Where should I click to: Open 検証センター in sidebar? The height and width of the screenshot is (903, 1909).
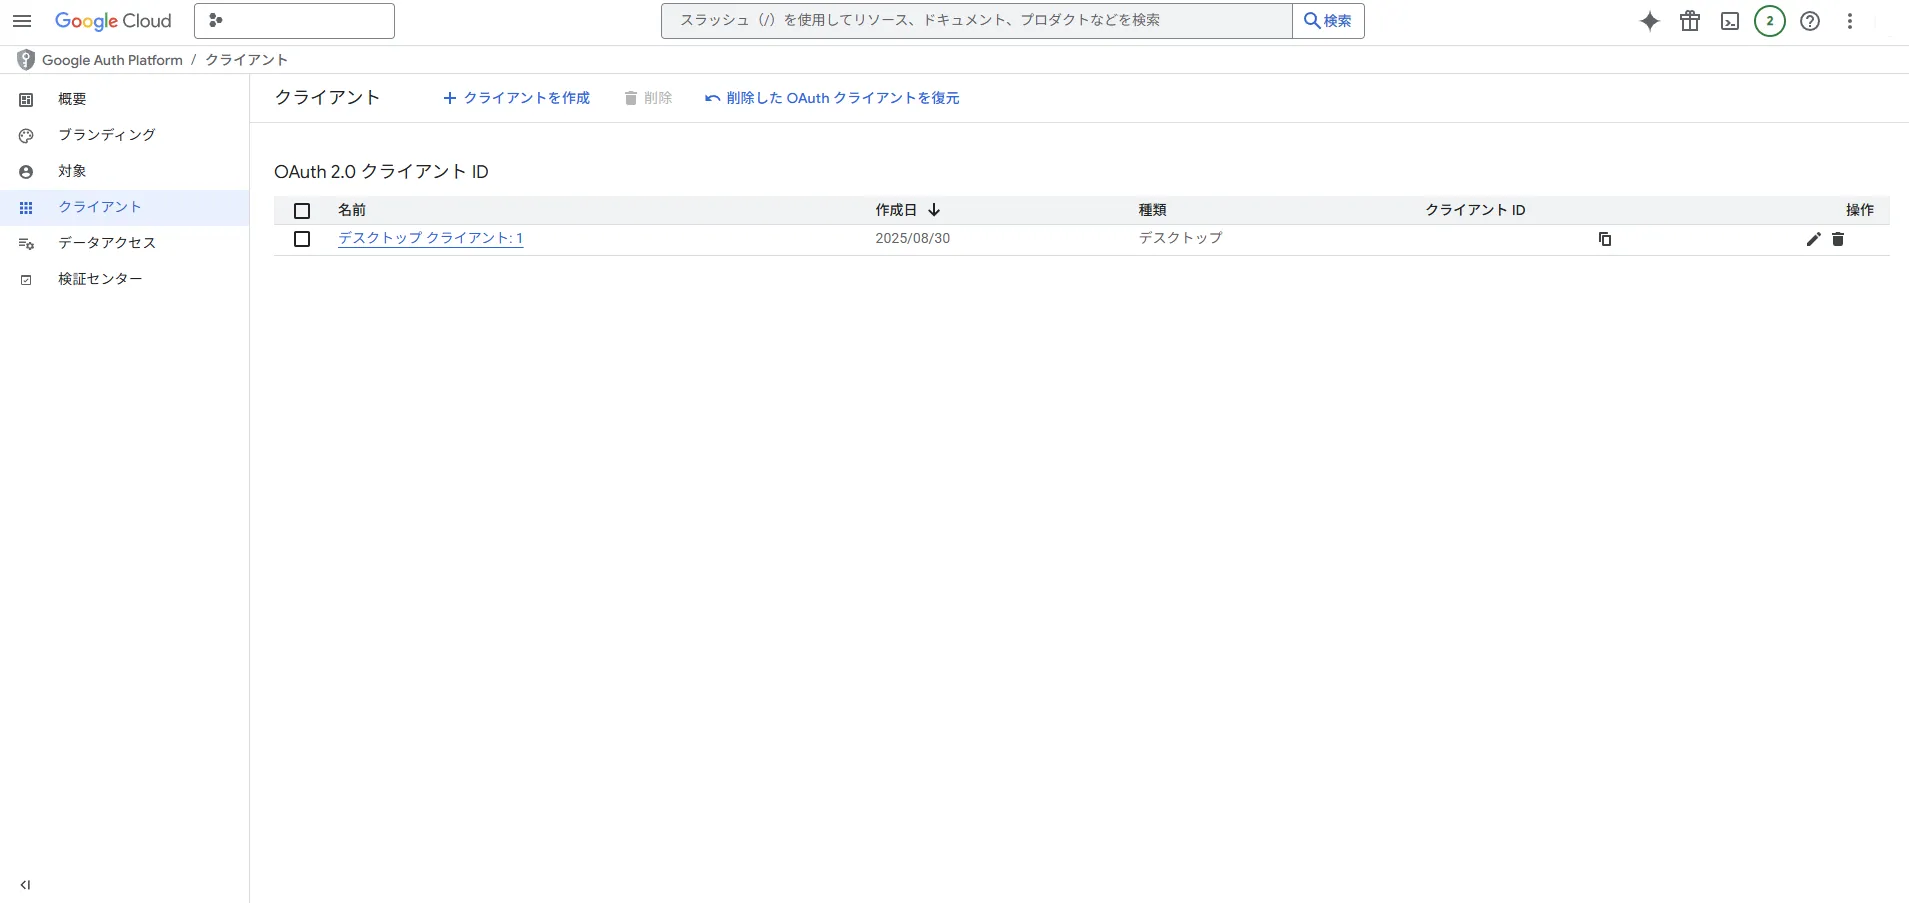(124, 279)
